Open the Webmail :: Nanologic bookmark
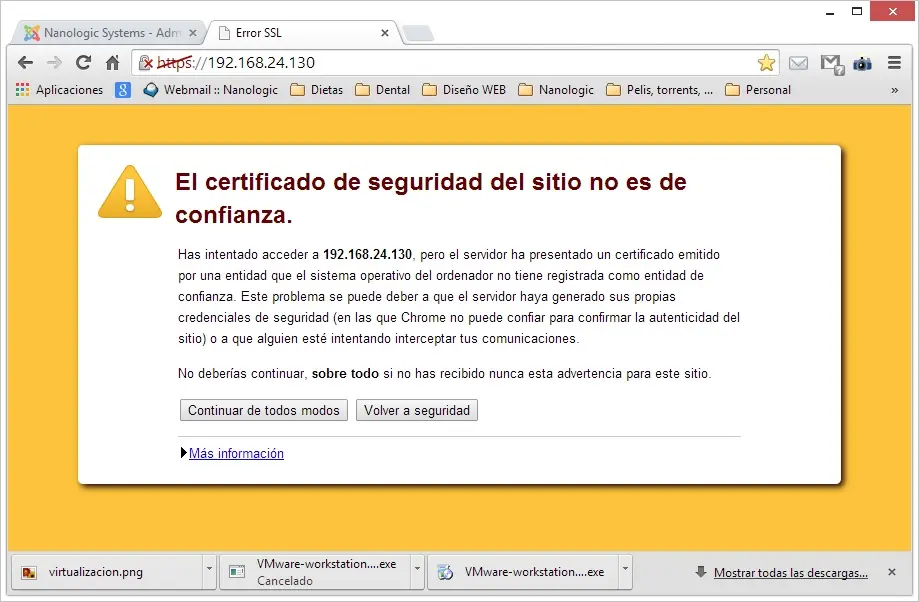The height and width of the screenshot is (602, 919). pos(210,90)
